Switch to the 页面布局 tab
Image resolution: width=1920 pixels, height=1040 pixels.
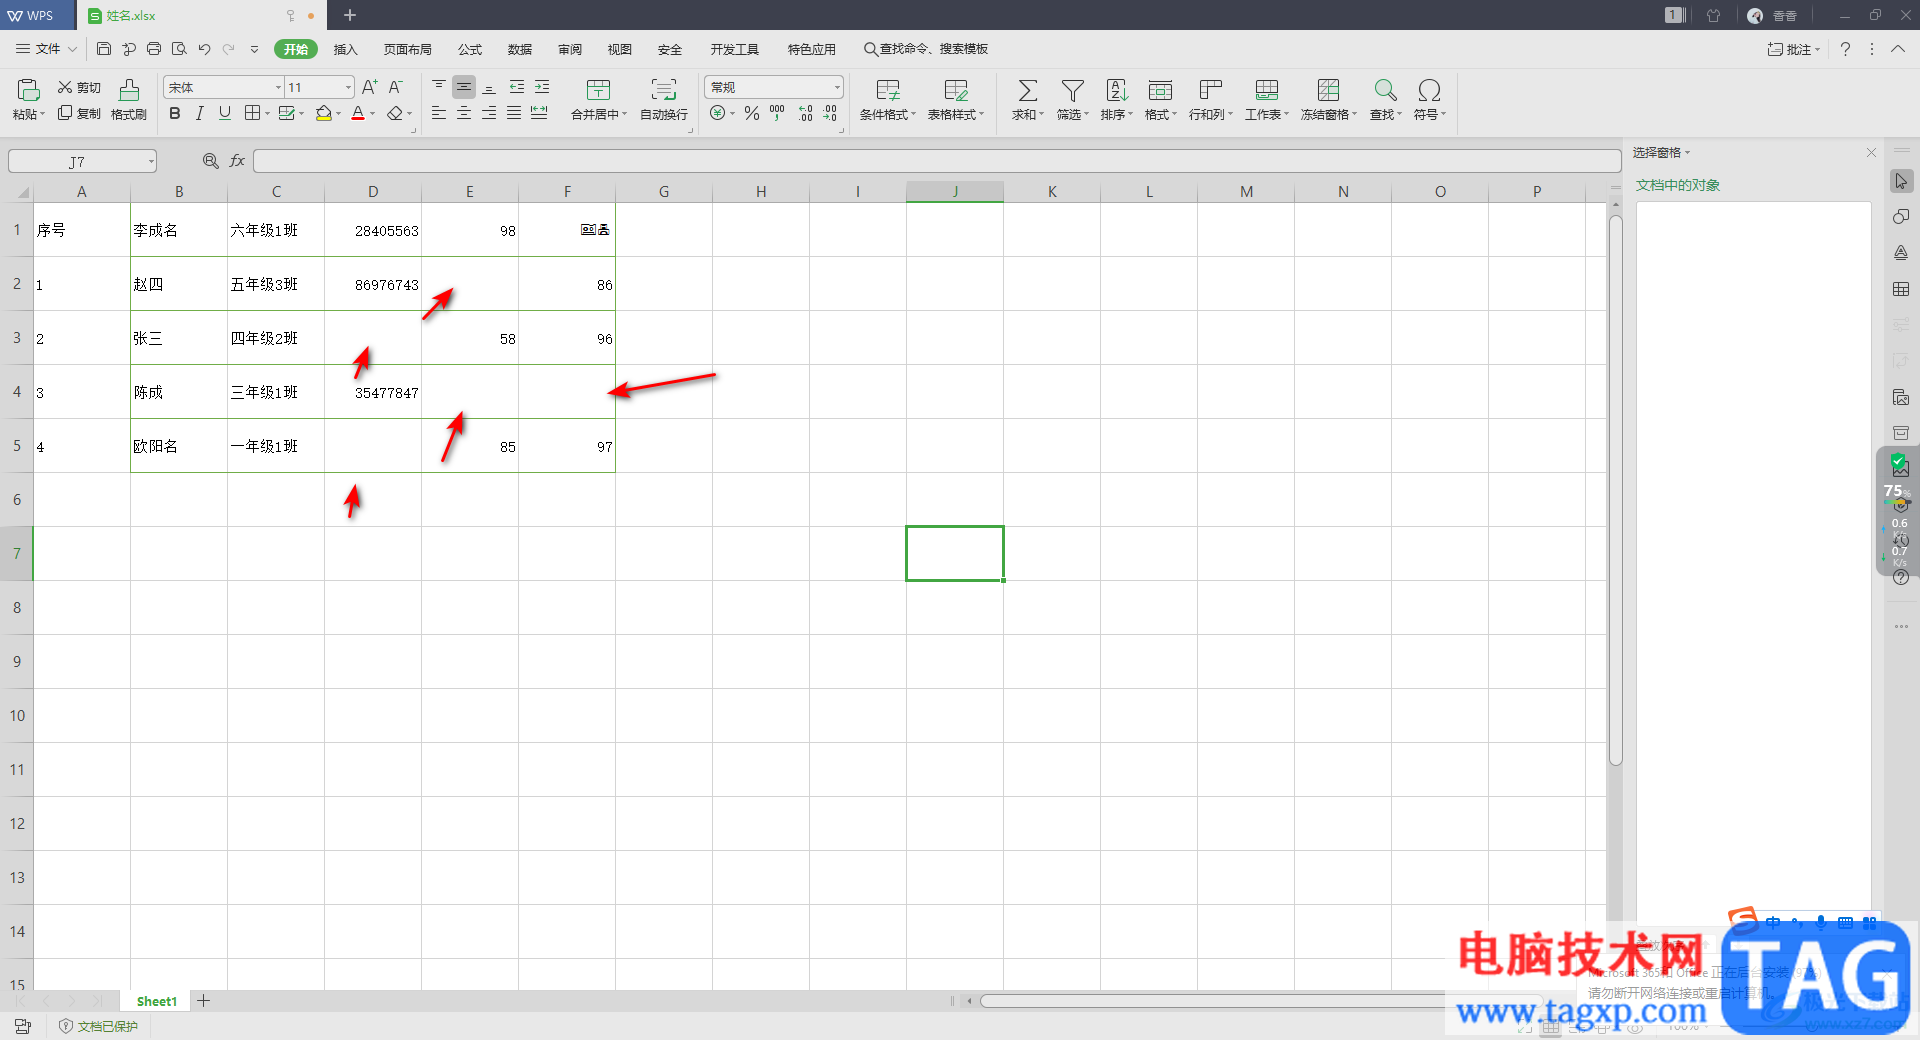[407, 49]
